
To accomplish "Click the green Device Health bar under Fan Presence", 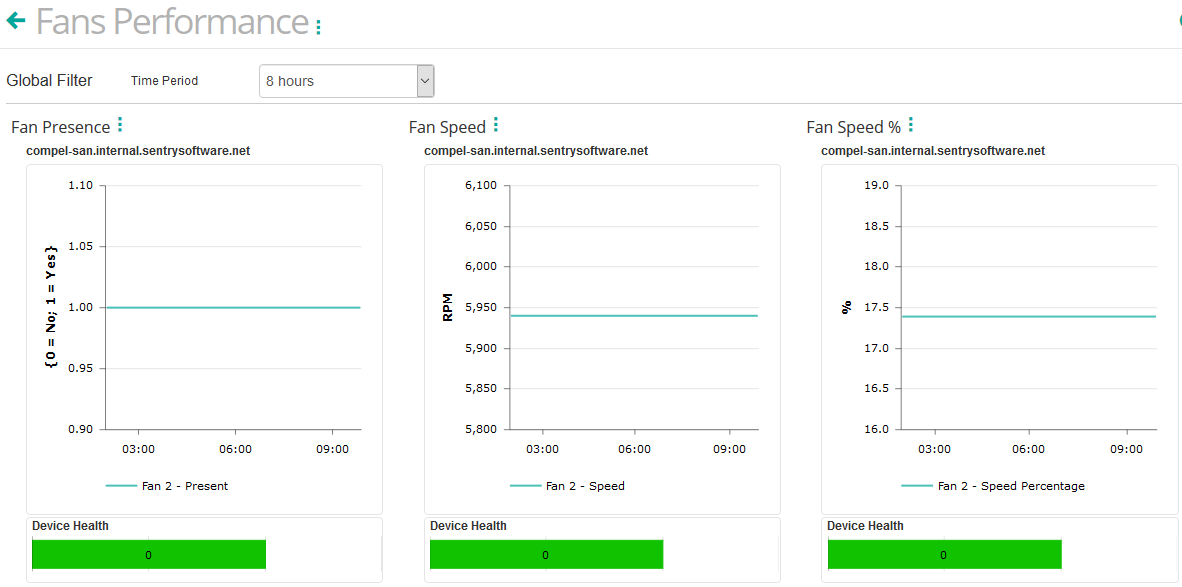I will (148, 553).
